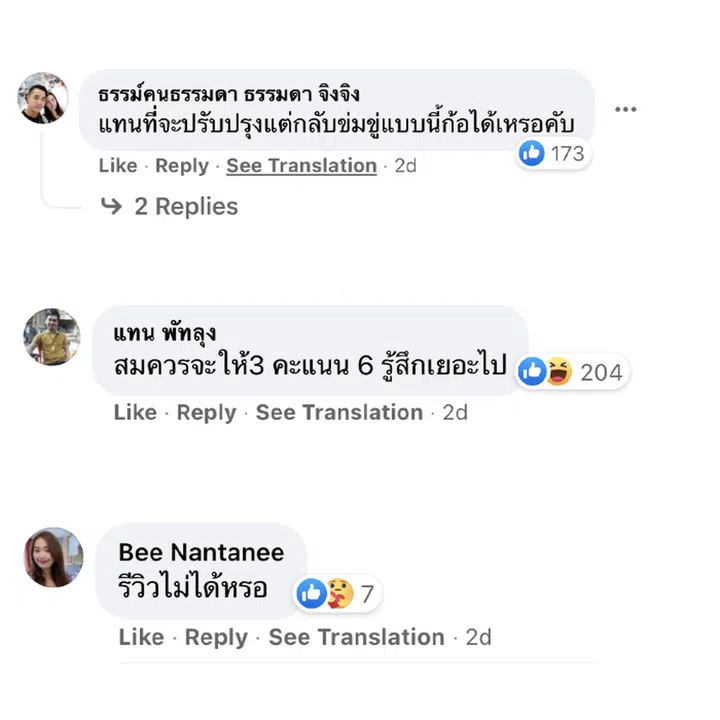Open แทน พัทลุง's profile picture

coord(51,337)
